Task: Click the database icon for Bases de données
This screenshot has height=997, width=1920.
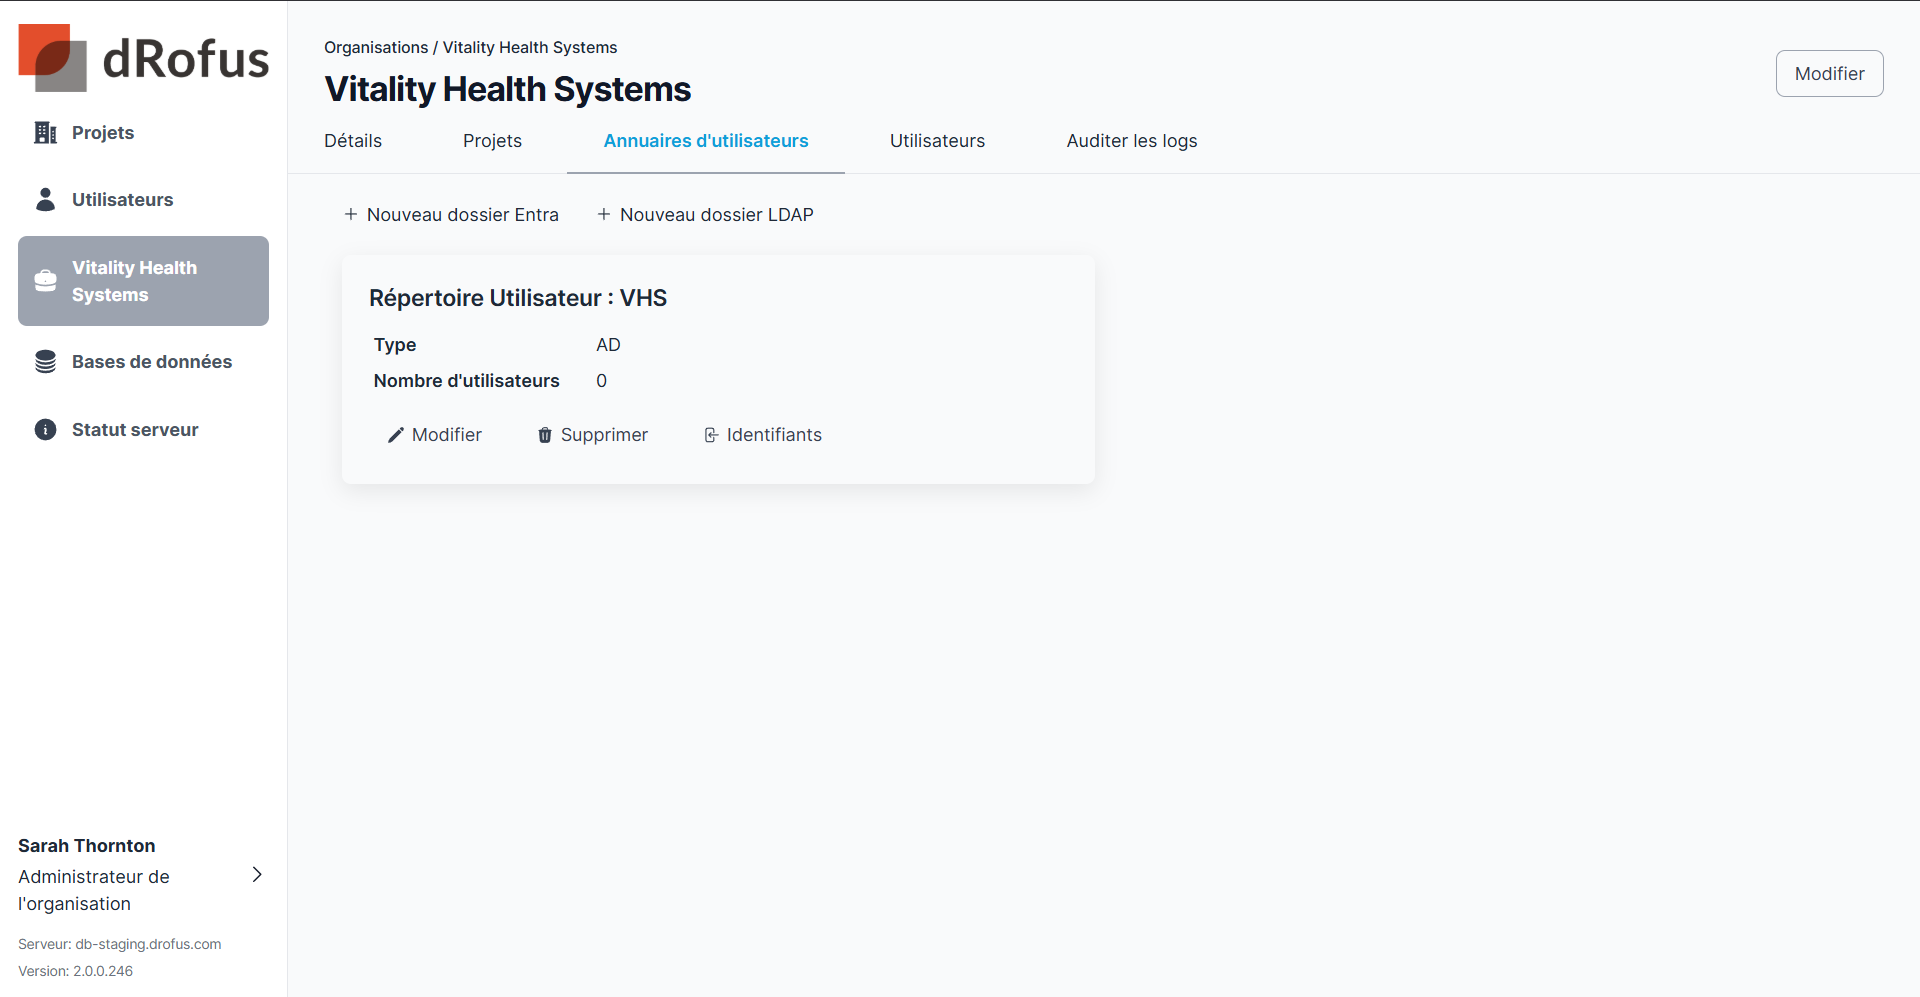Action: pyautogui.click(x=45, y=362)
